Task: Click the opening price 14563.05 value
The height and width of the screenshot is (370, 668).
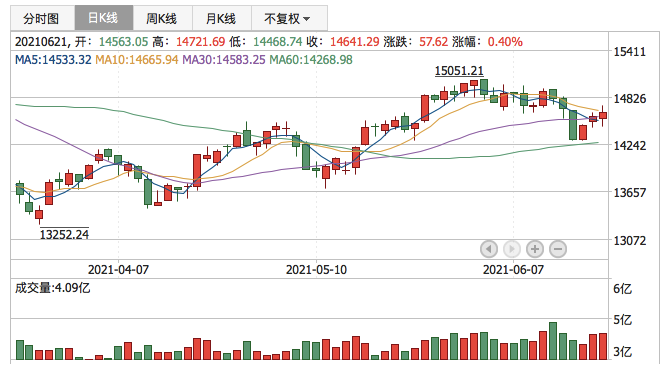Action: [x=124, y=42]
